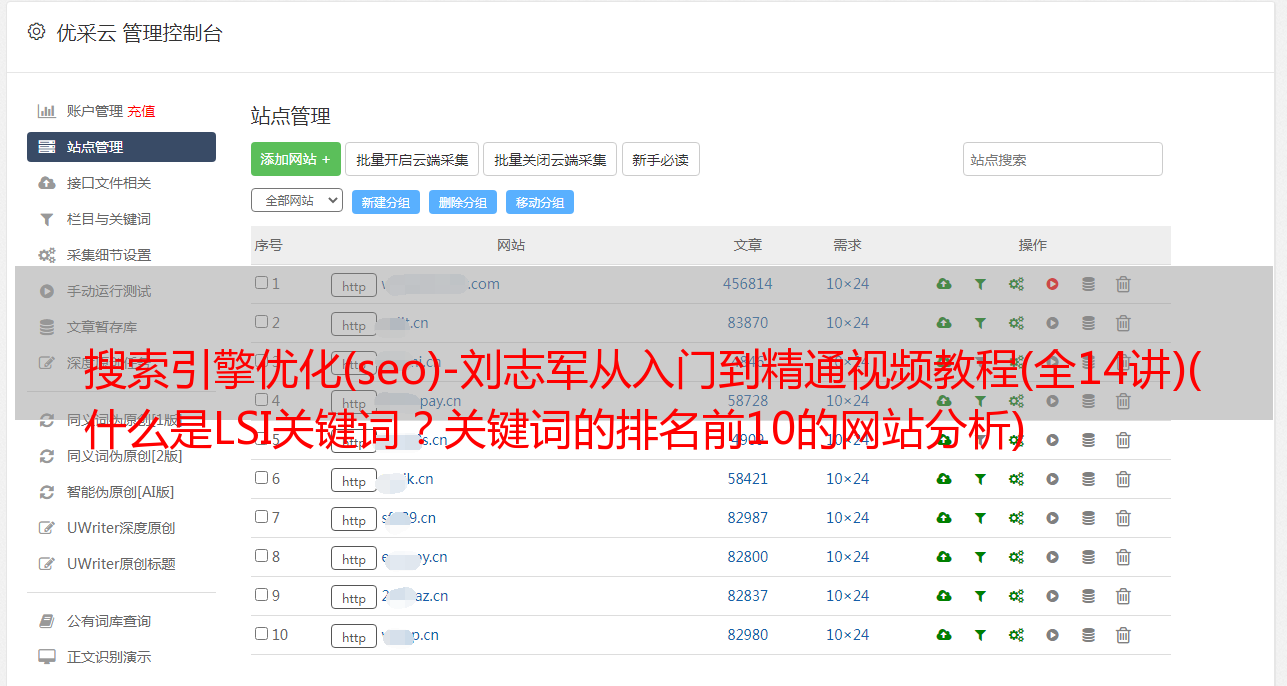Tick the checkbox for site 8
Screen dimensions: 1287x686
261,556
